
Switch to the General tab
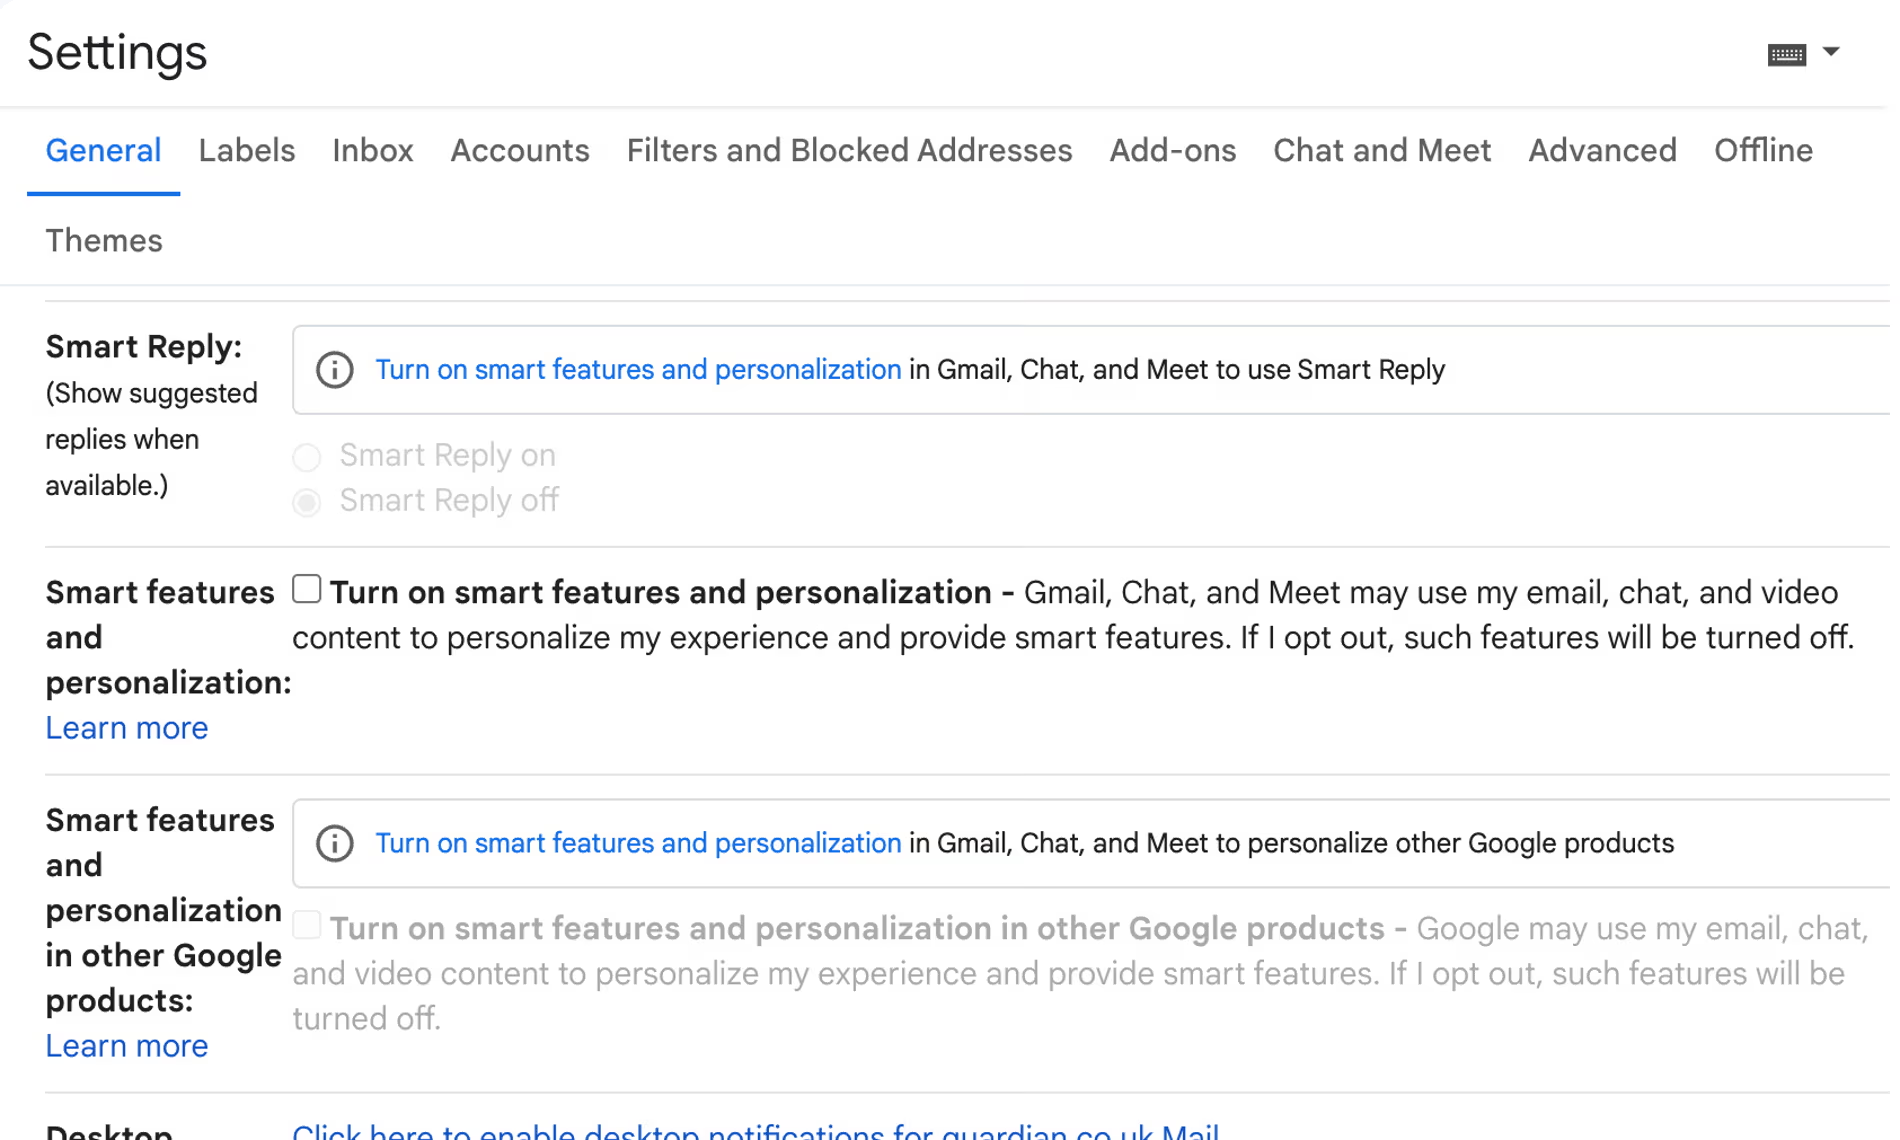point(103,150)
